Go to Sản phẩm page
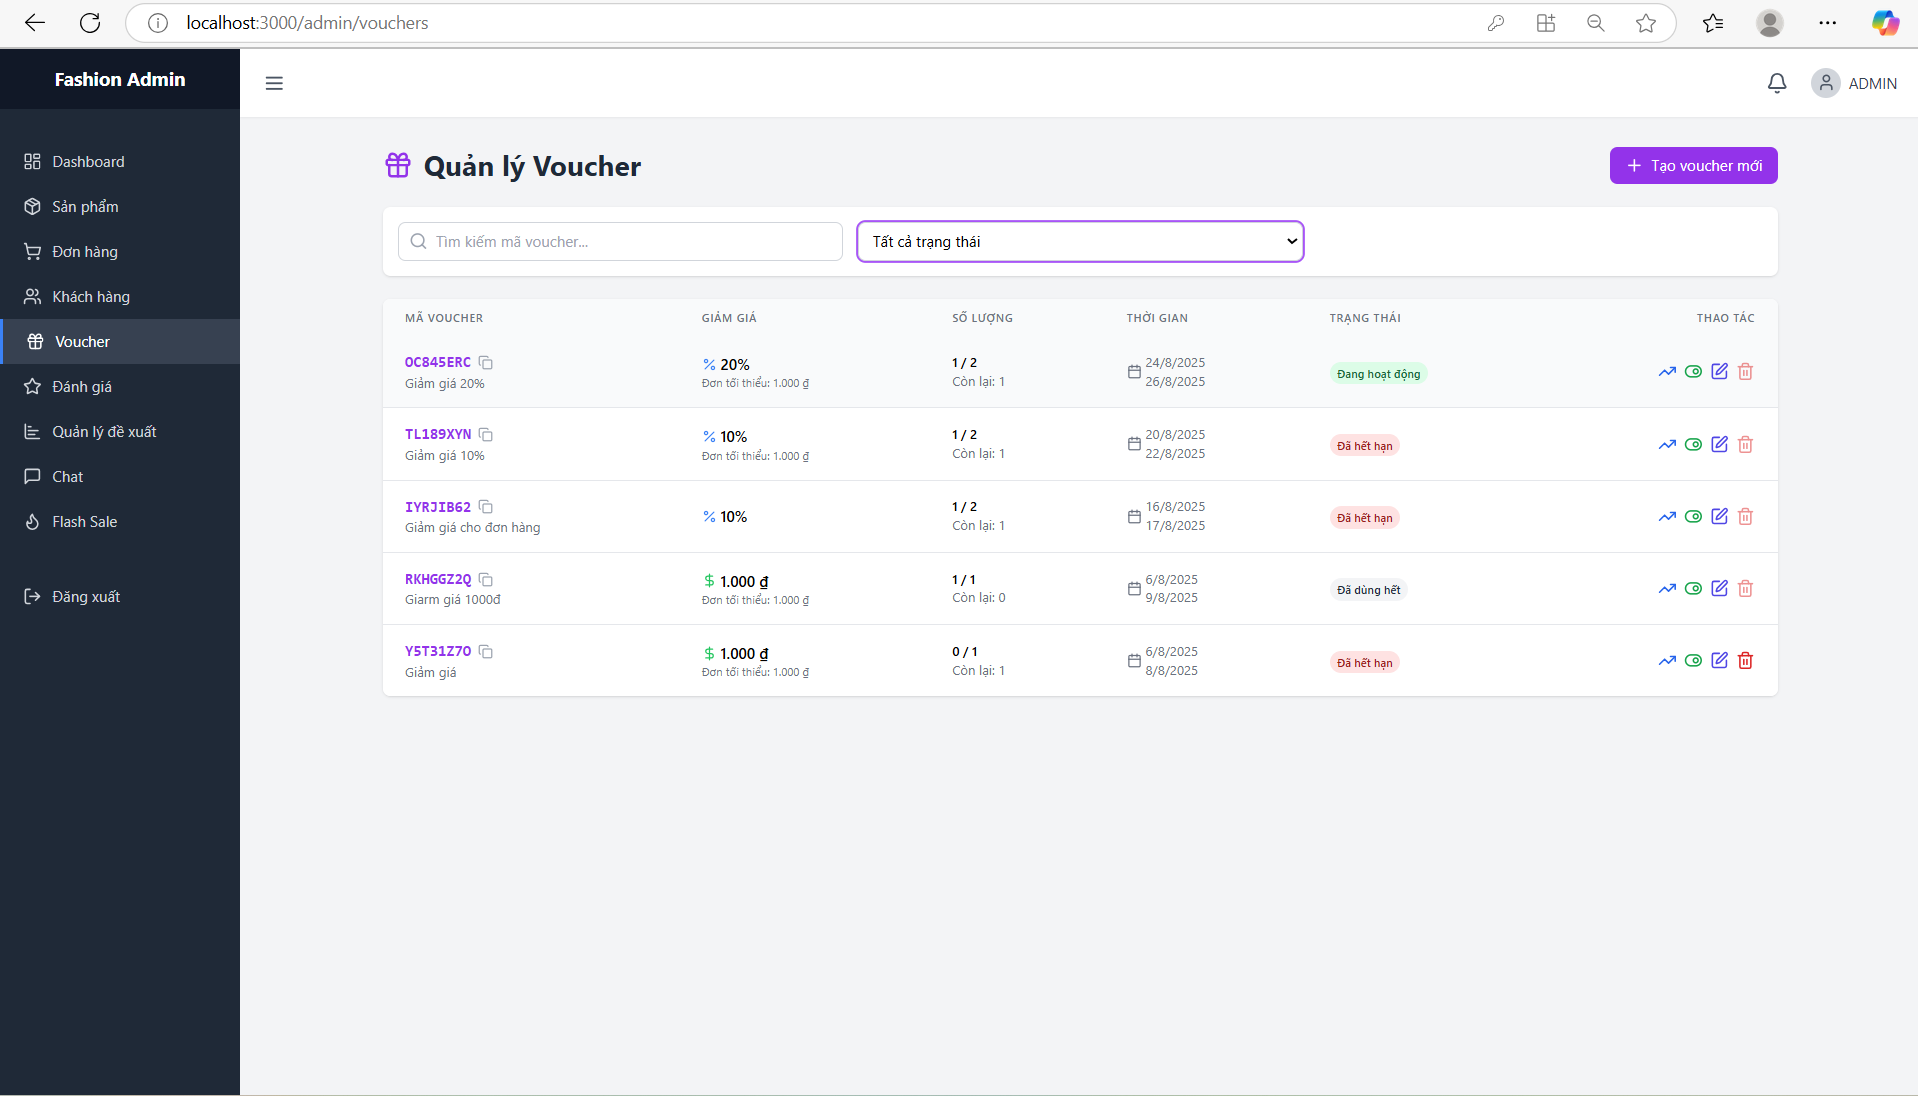Viewport: 1918px width, 1096px height. (120, 207)
